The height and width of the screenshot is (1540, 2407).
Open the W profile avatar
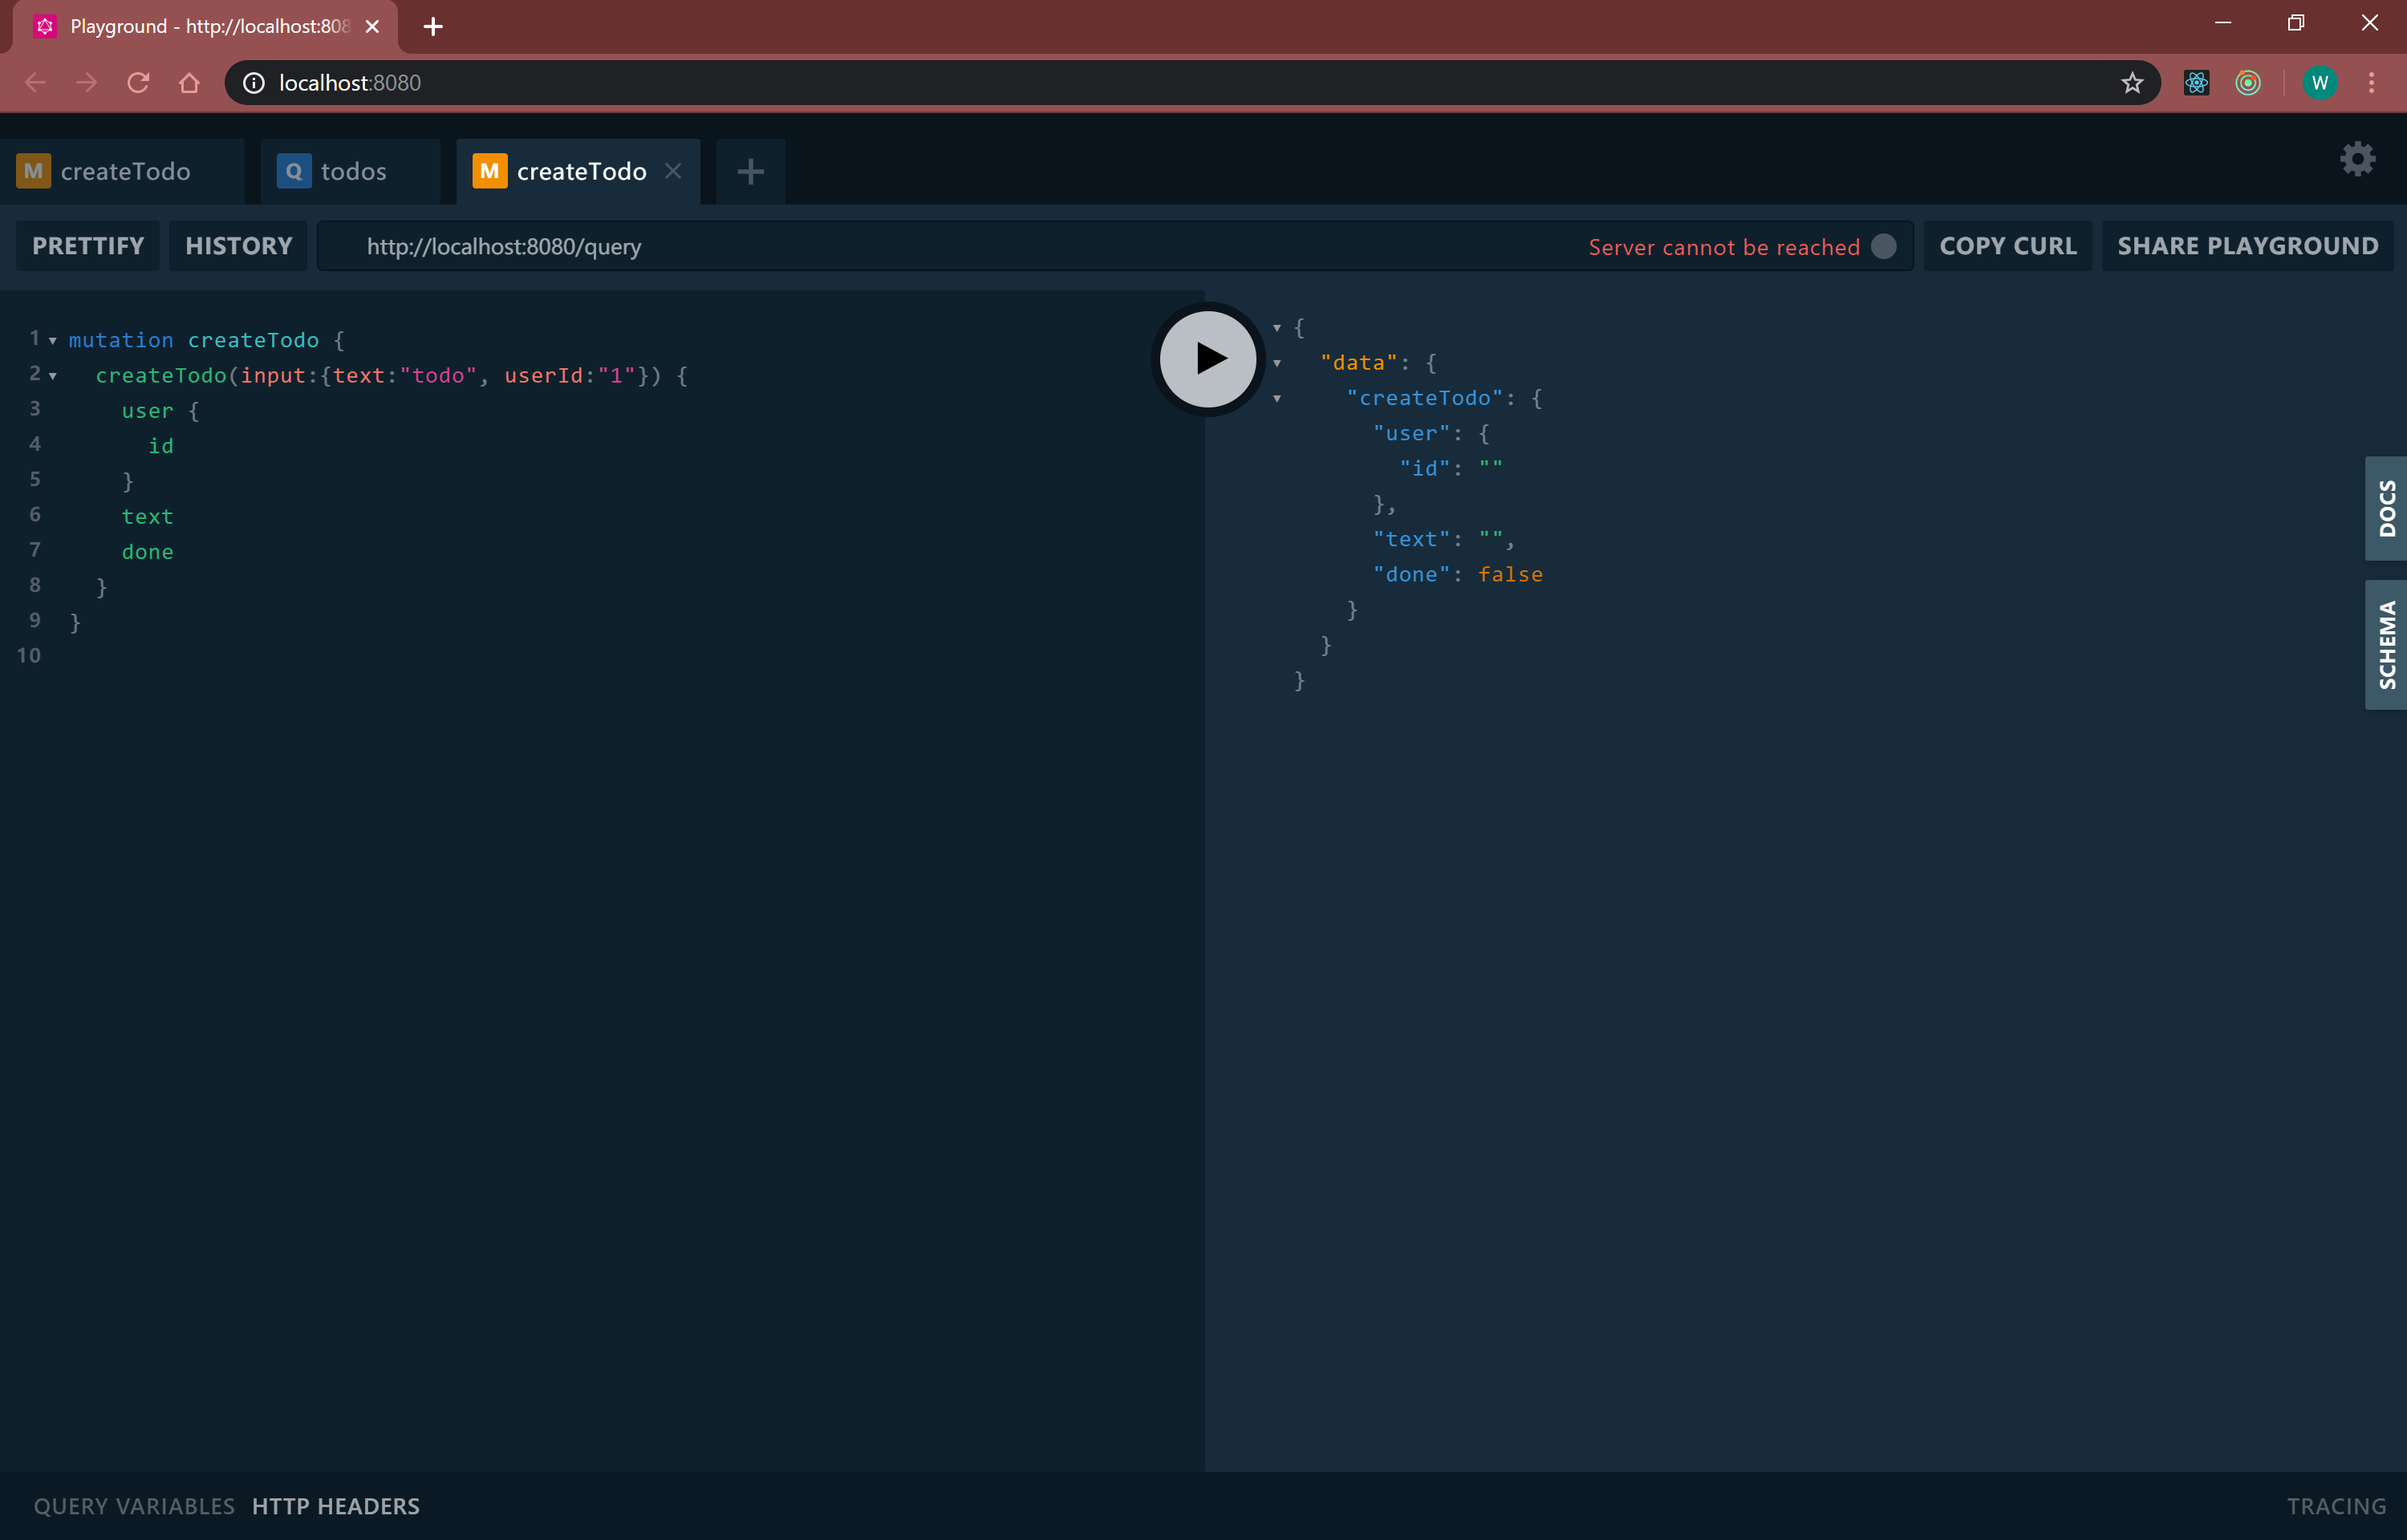coord(2320,83)
